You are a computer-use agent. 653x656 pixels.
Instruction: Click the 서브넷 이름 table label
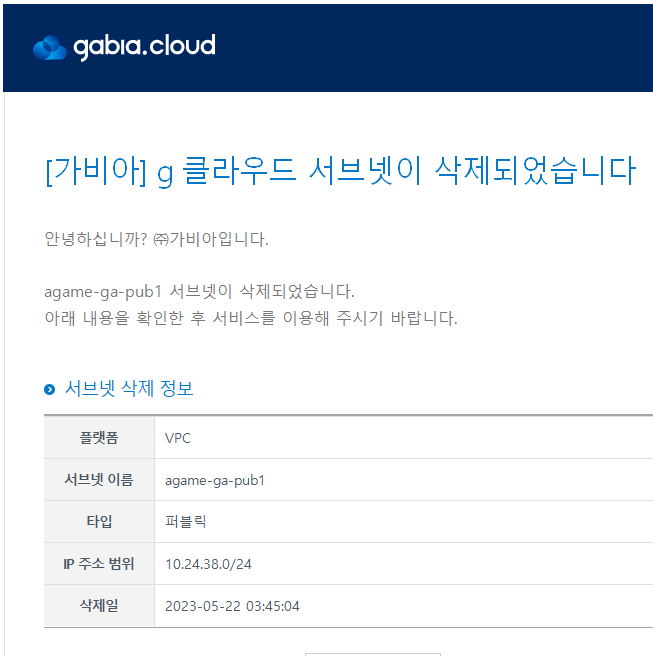[x=99, y=480]
